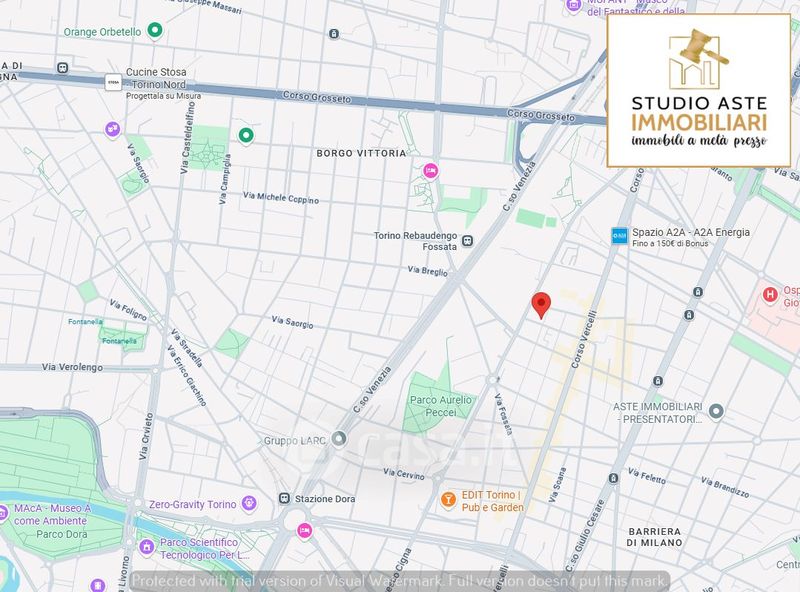Viewport: 800px width, 592px height.
Task: Select the Via Foligno street label
Action: click(x=128, y=310)
